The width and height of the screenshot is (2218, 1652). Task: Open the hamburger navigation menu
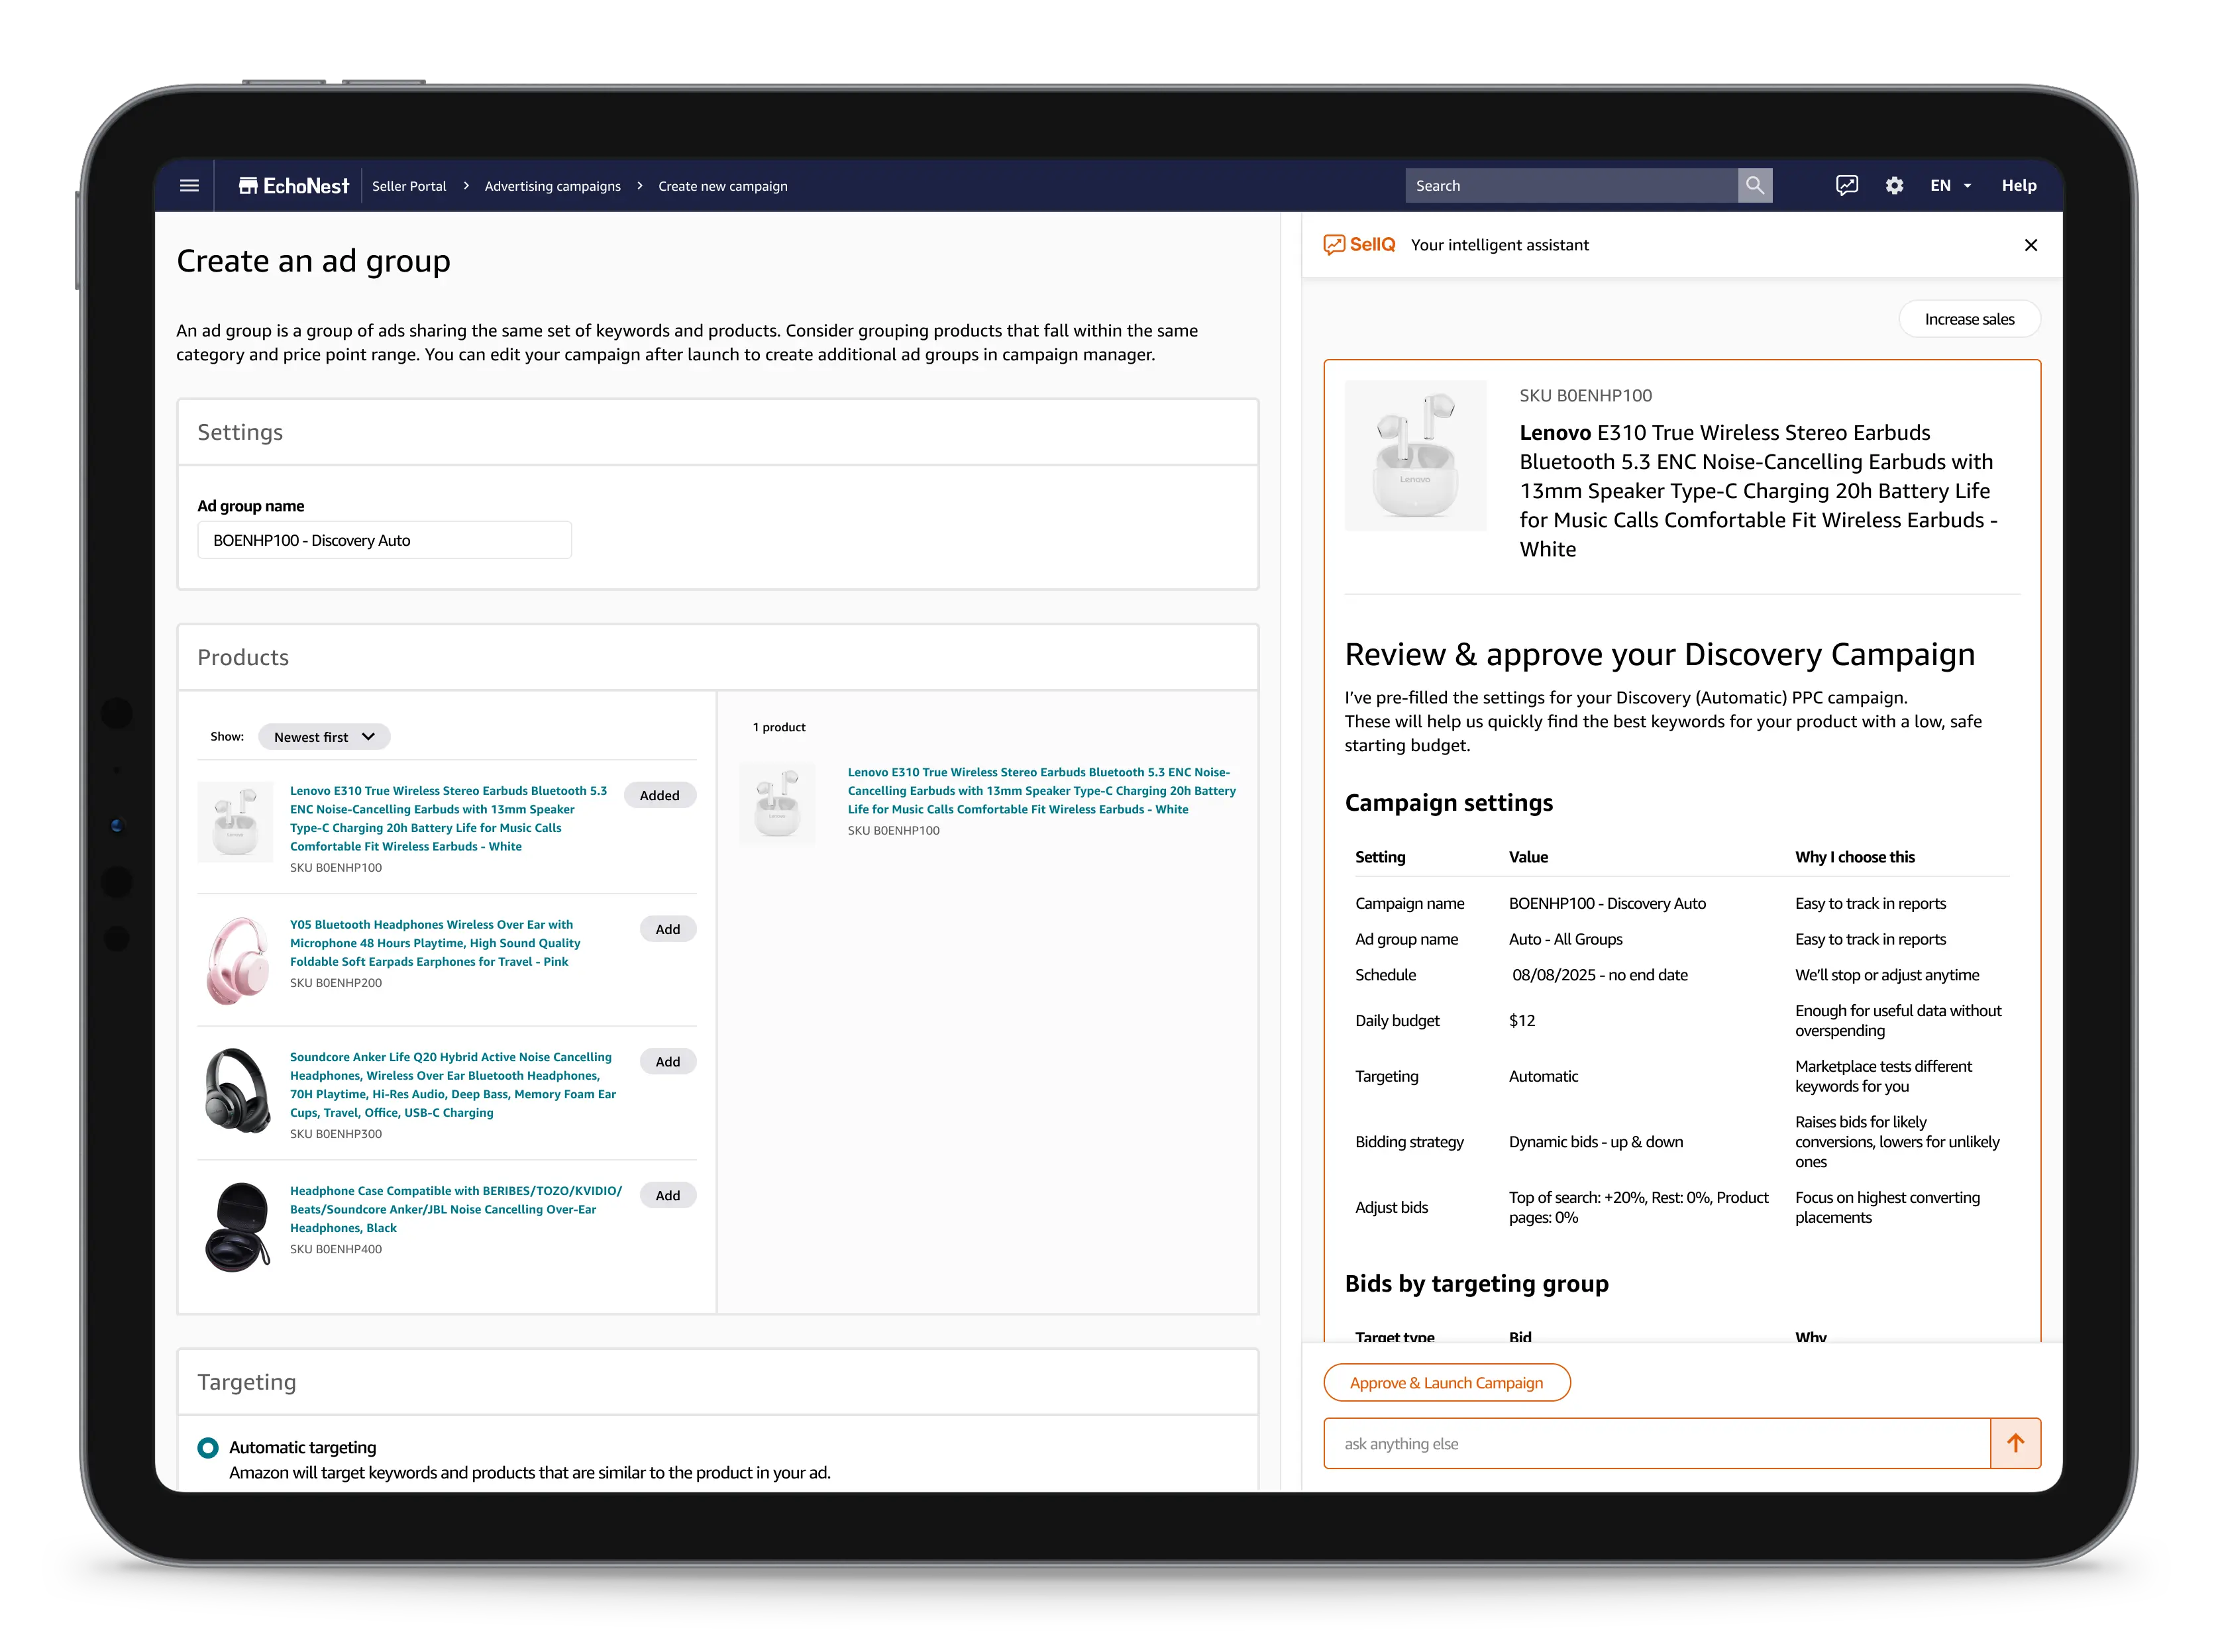[189, 186]
